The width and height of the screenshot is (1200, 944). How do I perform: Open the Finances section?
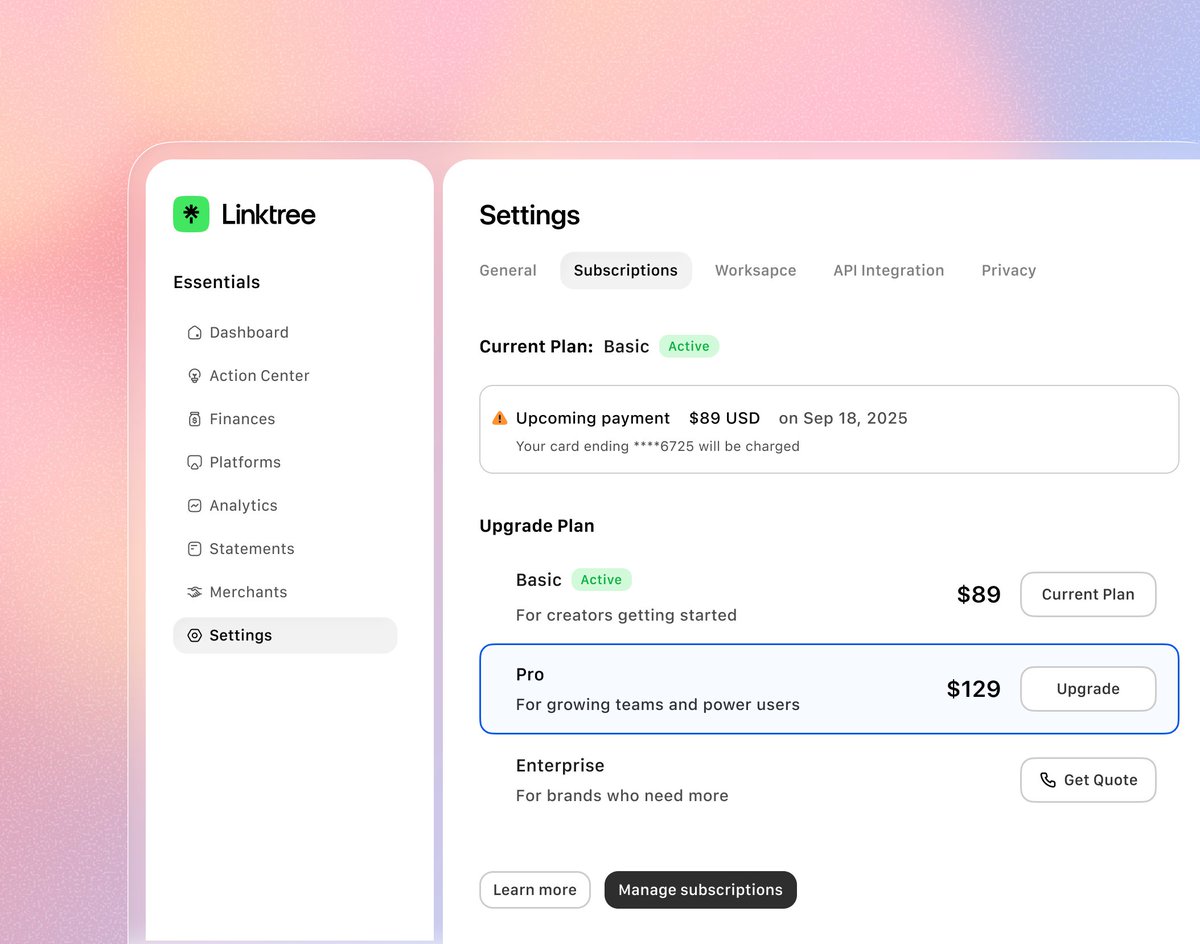coord(285,419)
